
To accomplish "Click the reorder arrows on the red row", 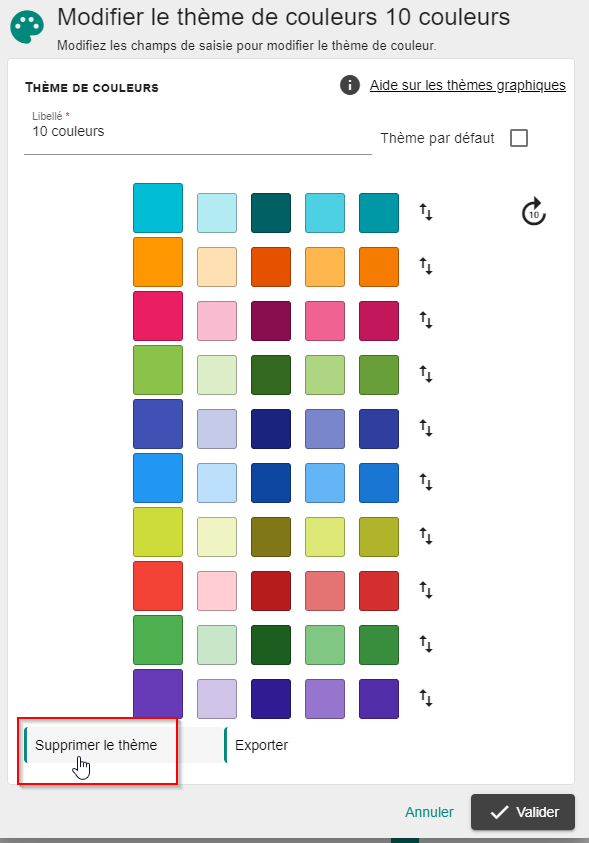I will point(426,590).
